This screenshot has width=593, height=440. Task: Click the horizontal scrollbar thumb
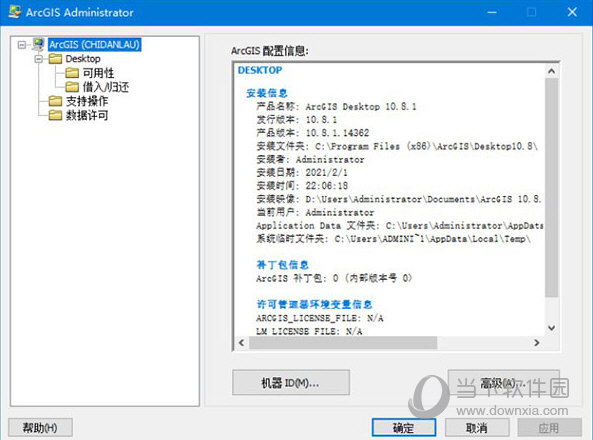pos(343,343)
